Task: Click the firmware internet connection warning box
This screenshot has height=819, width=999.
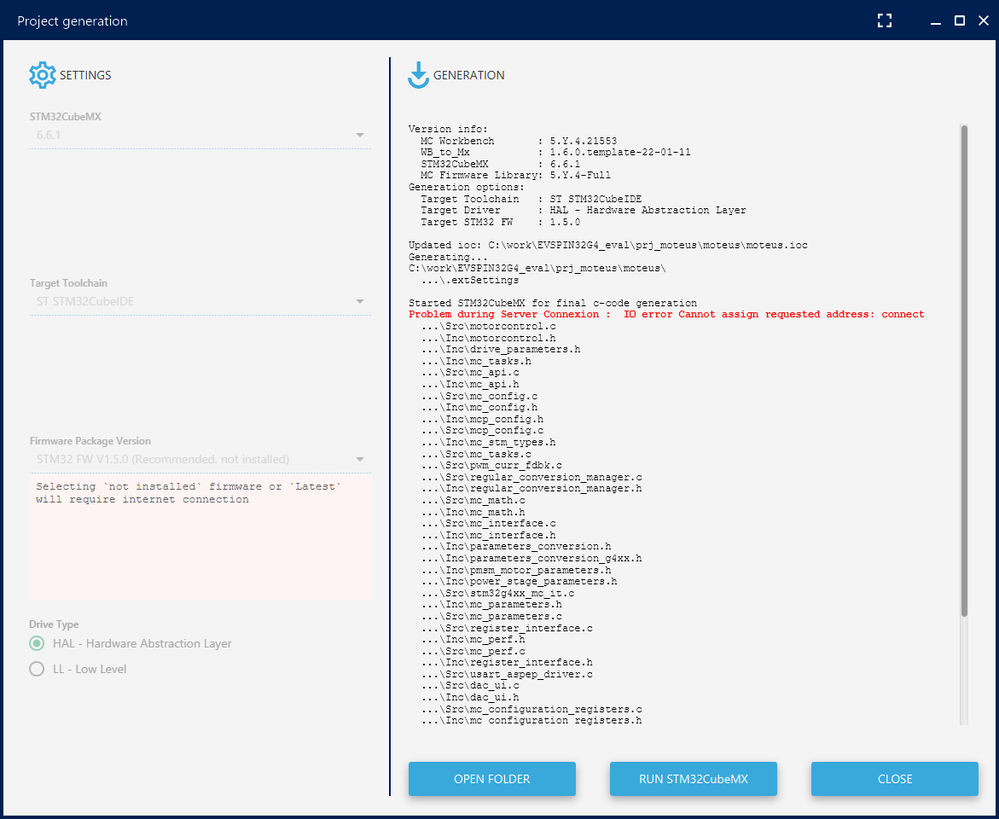Action: coord(200,537)
